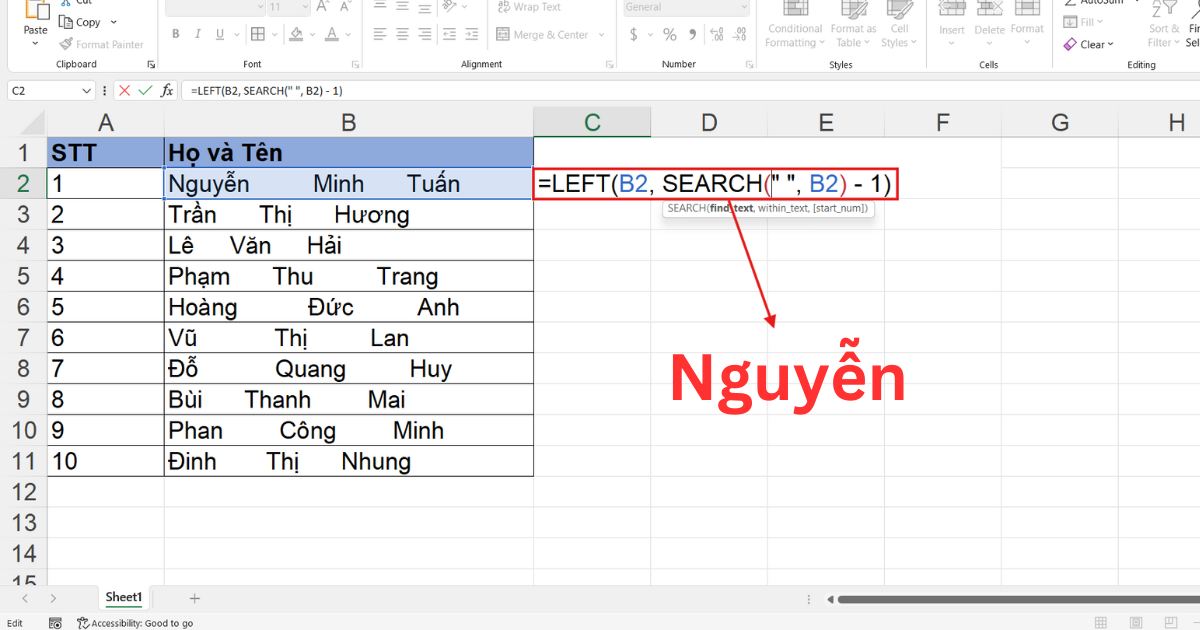Toggle center alignment for the cell

point(401,34)
